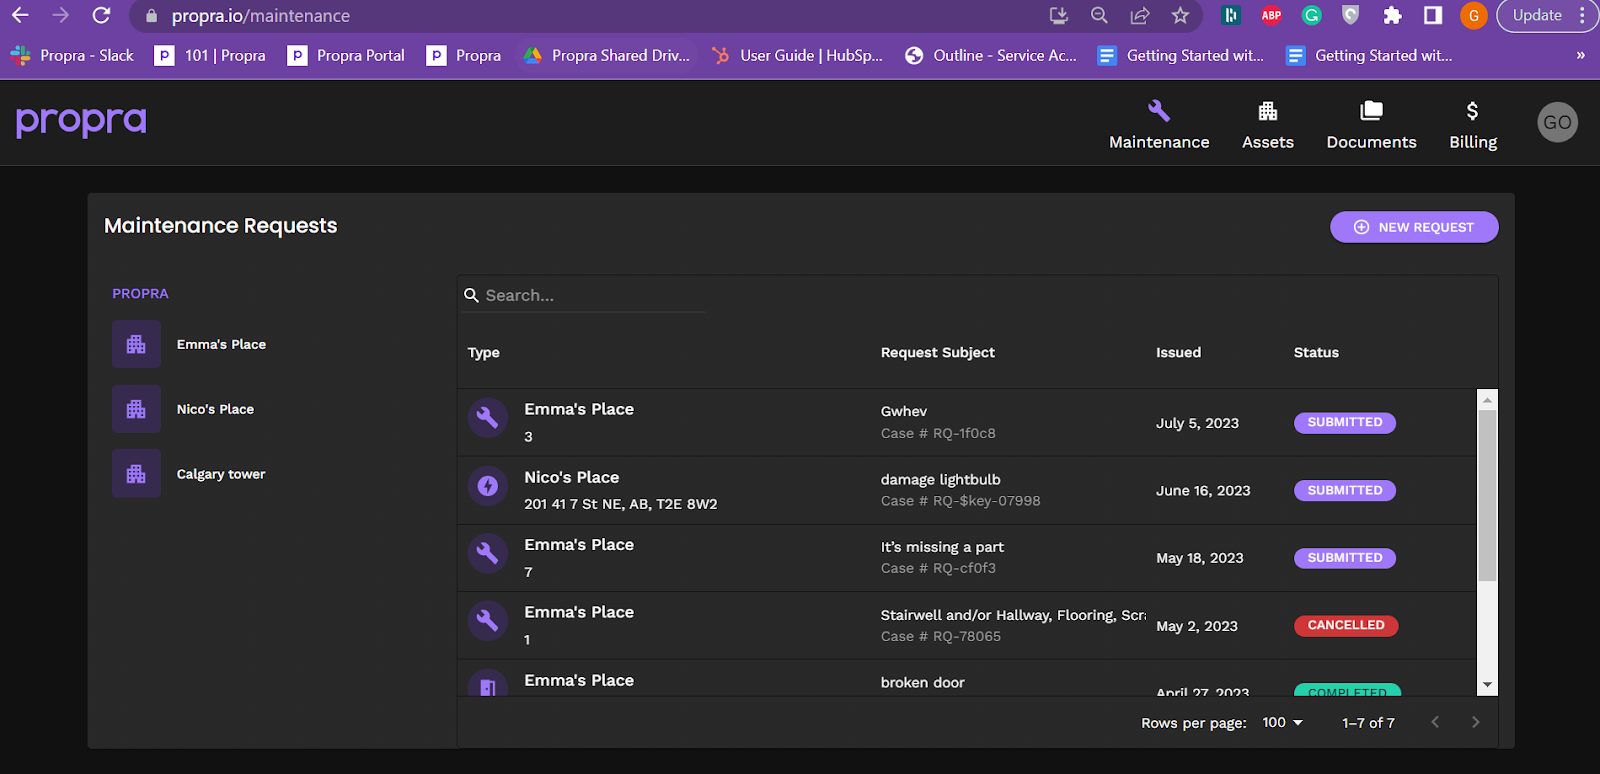Open the Grammarly extension icon
Screen dimensions: 1600x774
[x=1311, y=15]
